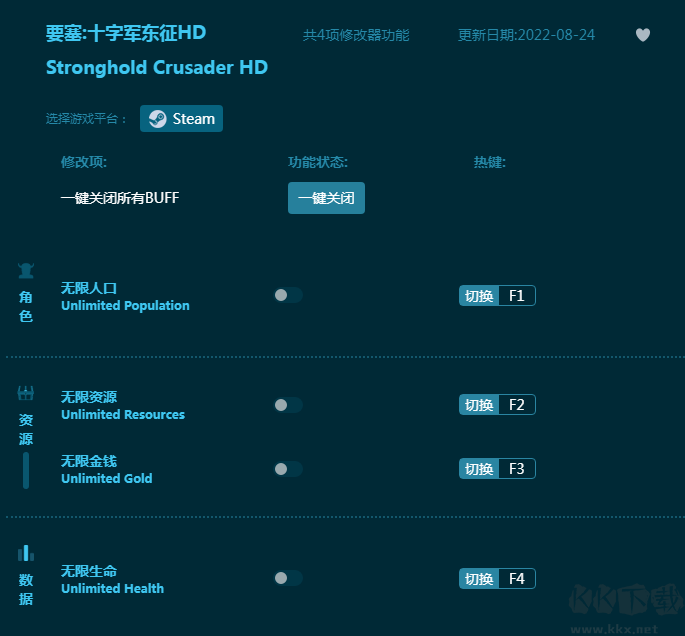Click the F3 切换 hotkey button
The image size is (685, 636).
pyautogui.click(x=497, y=469)
